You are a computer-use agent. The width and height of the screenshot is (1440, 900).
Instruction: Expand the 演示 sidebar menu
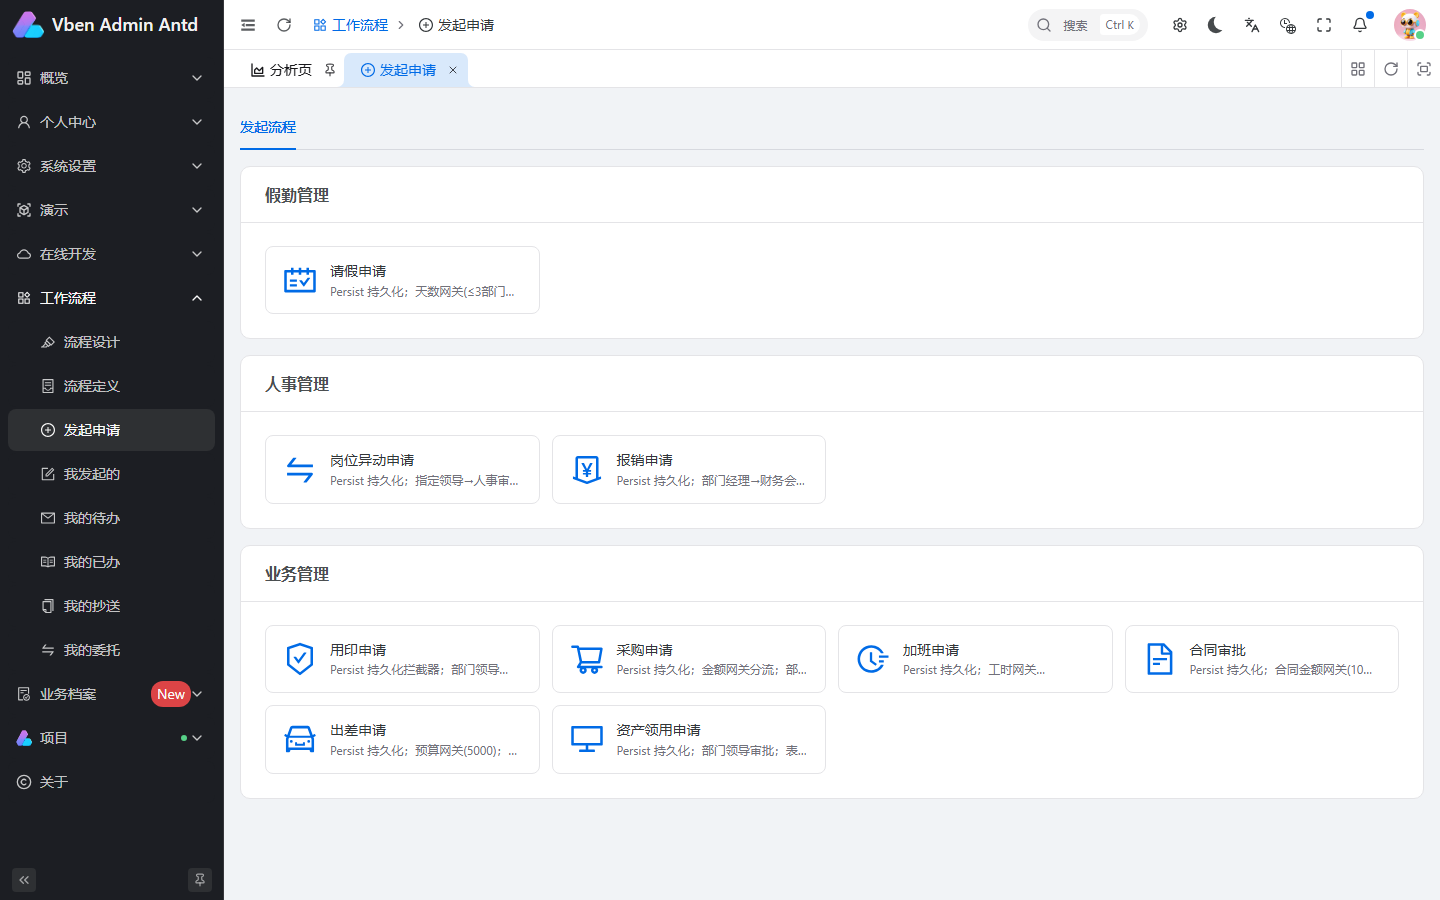tap(111, 210)
